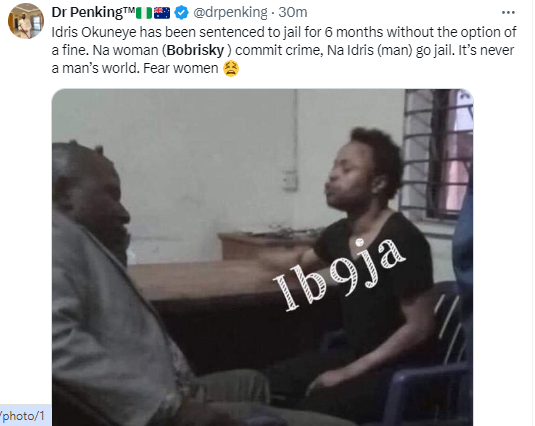The height and width of the screenshot is (426, 535).
Task: Click the phrase Fear women in tweet
Action: click(180, 69)
